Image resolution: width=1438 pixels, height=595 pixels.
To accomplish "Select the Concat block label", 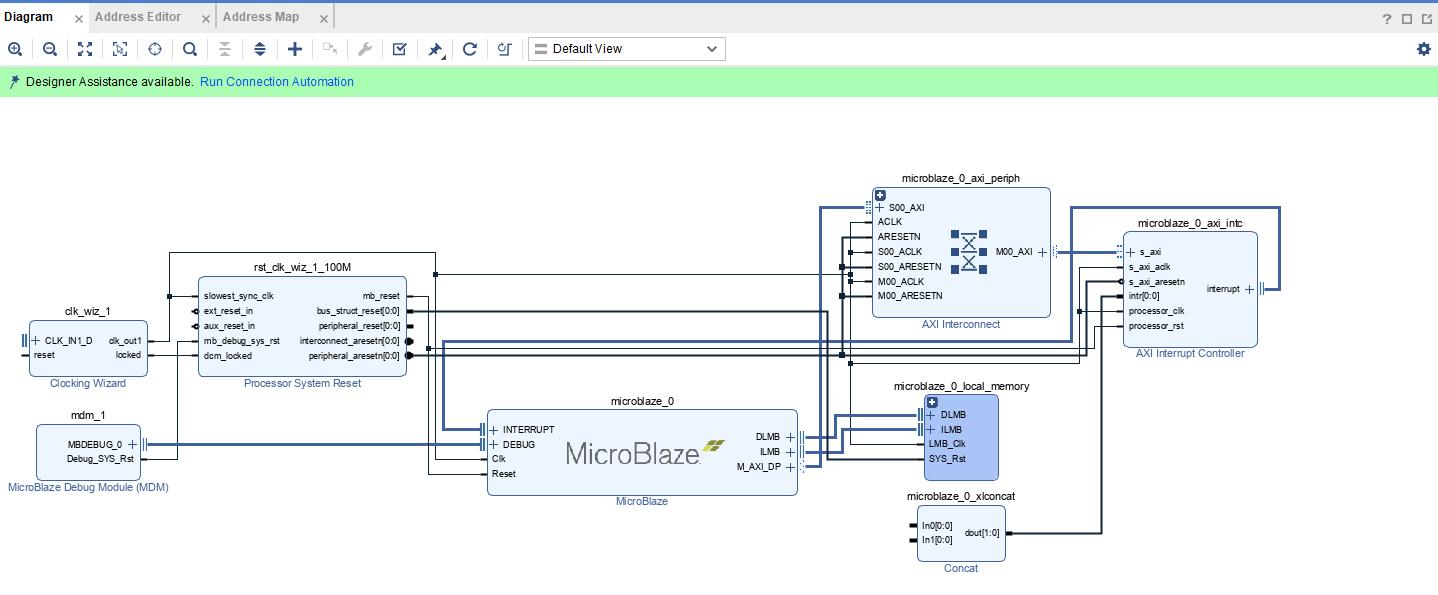I will tap(961, 568).
